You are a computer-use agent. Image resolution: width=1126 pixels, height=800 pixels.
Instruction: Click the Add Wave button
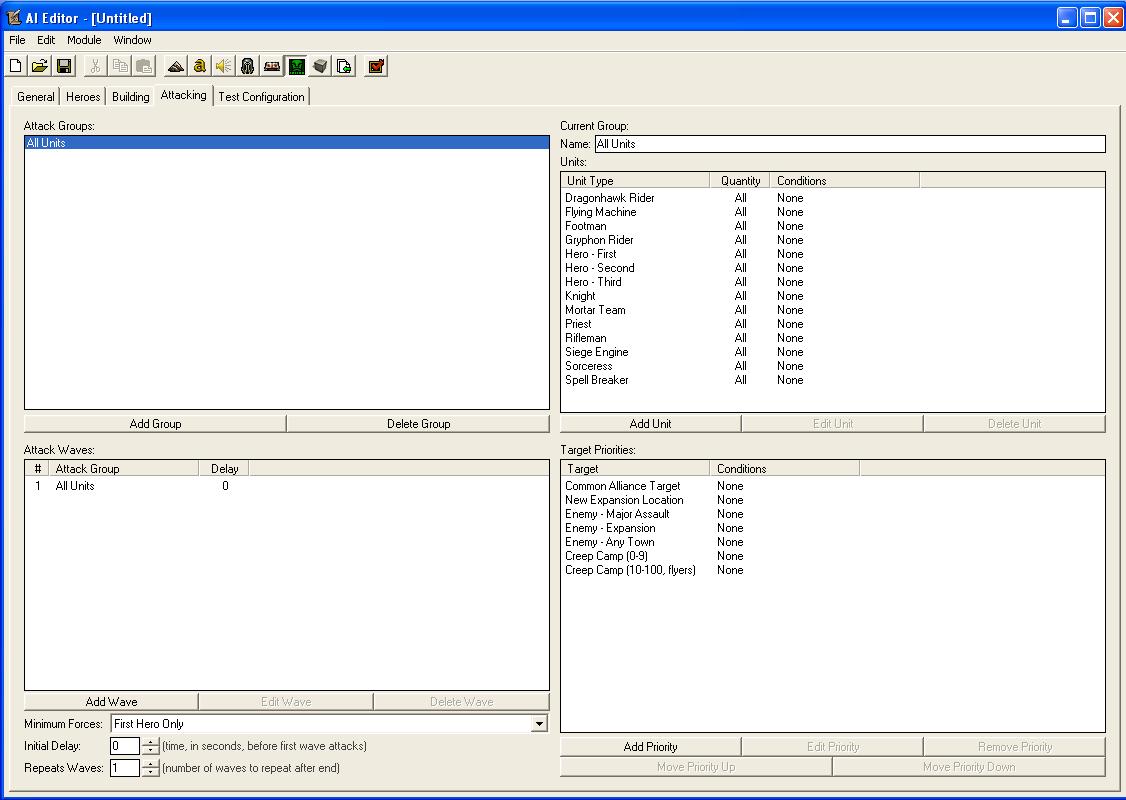(111, 702)
